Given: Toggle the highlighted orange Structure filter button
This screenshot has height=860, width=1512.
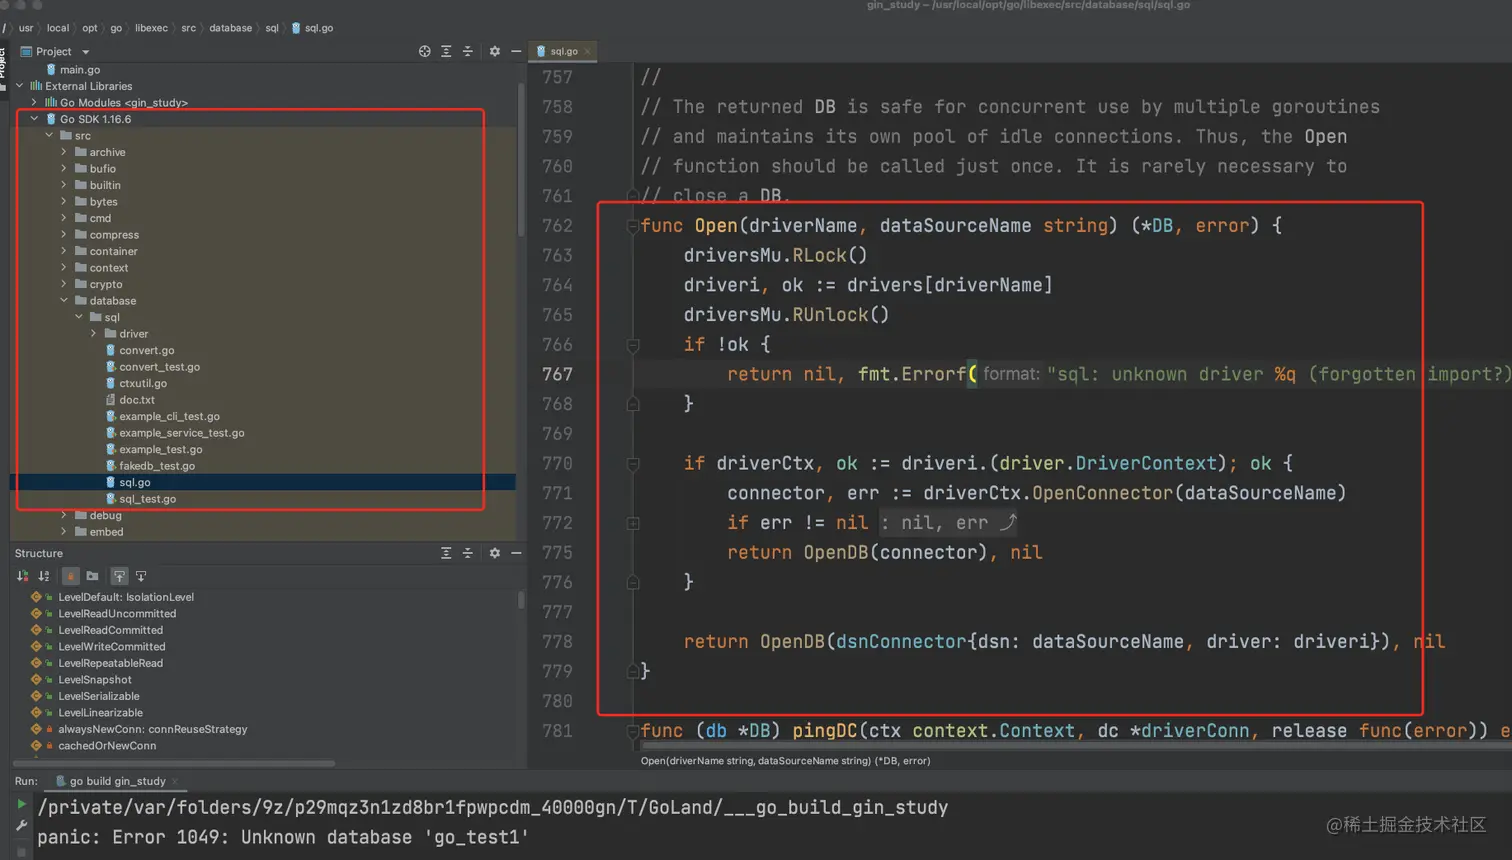Looking at the screenshot, I should coord(70,576).
